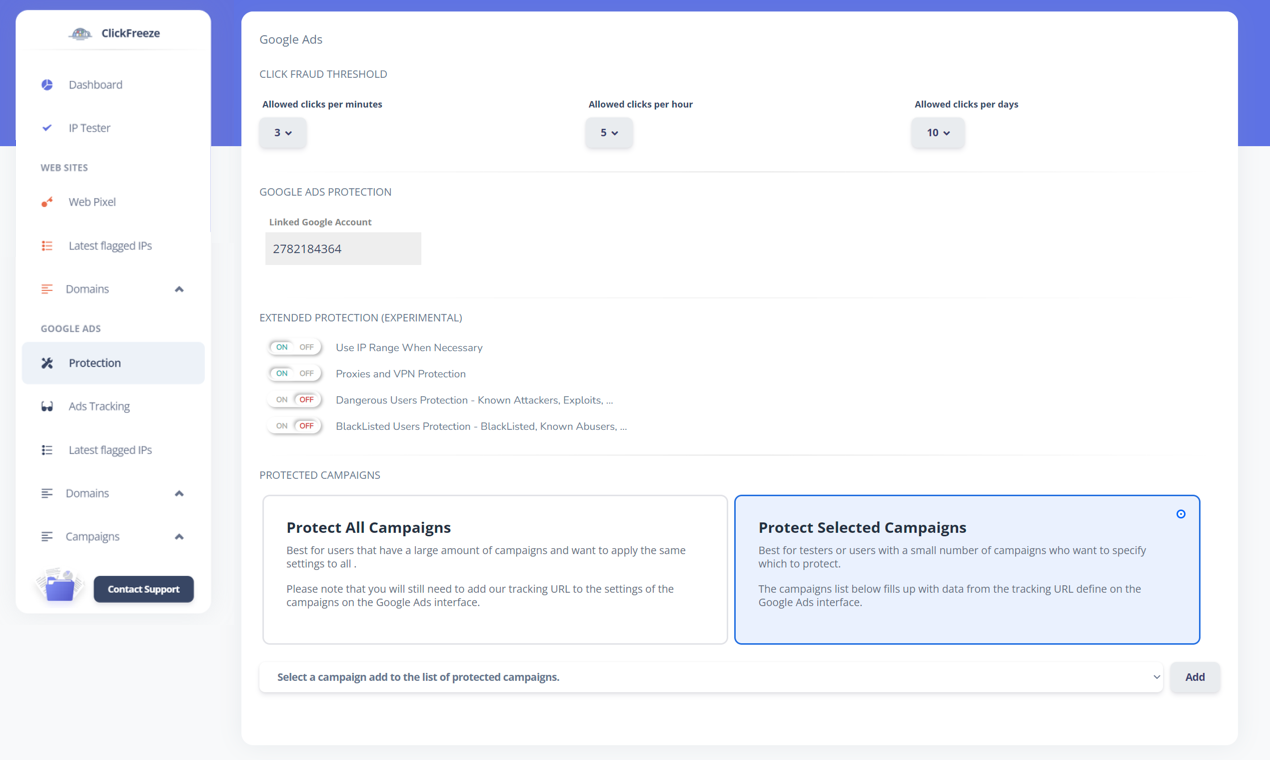The height and width of the screenshot is (760, 1270).
Task: Toggle Proxies and VPN Protection
Action: 295,374
